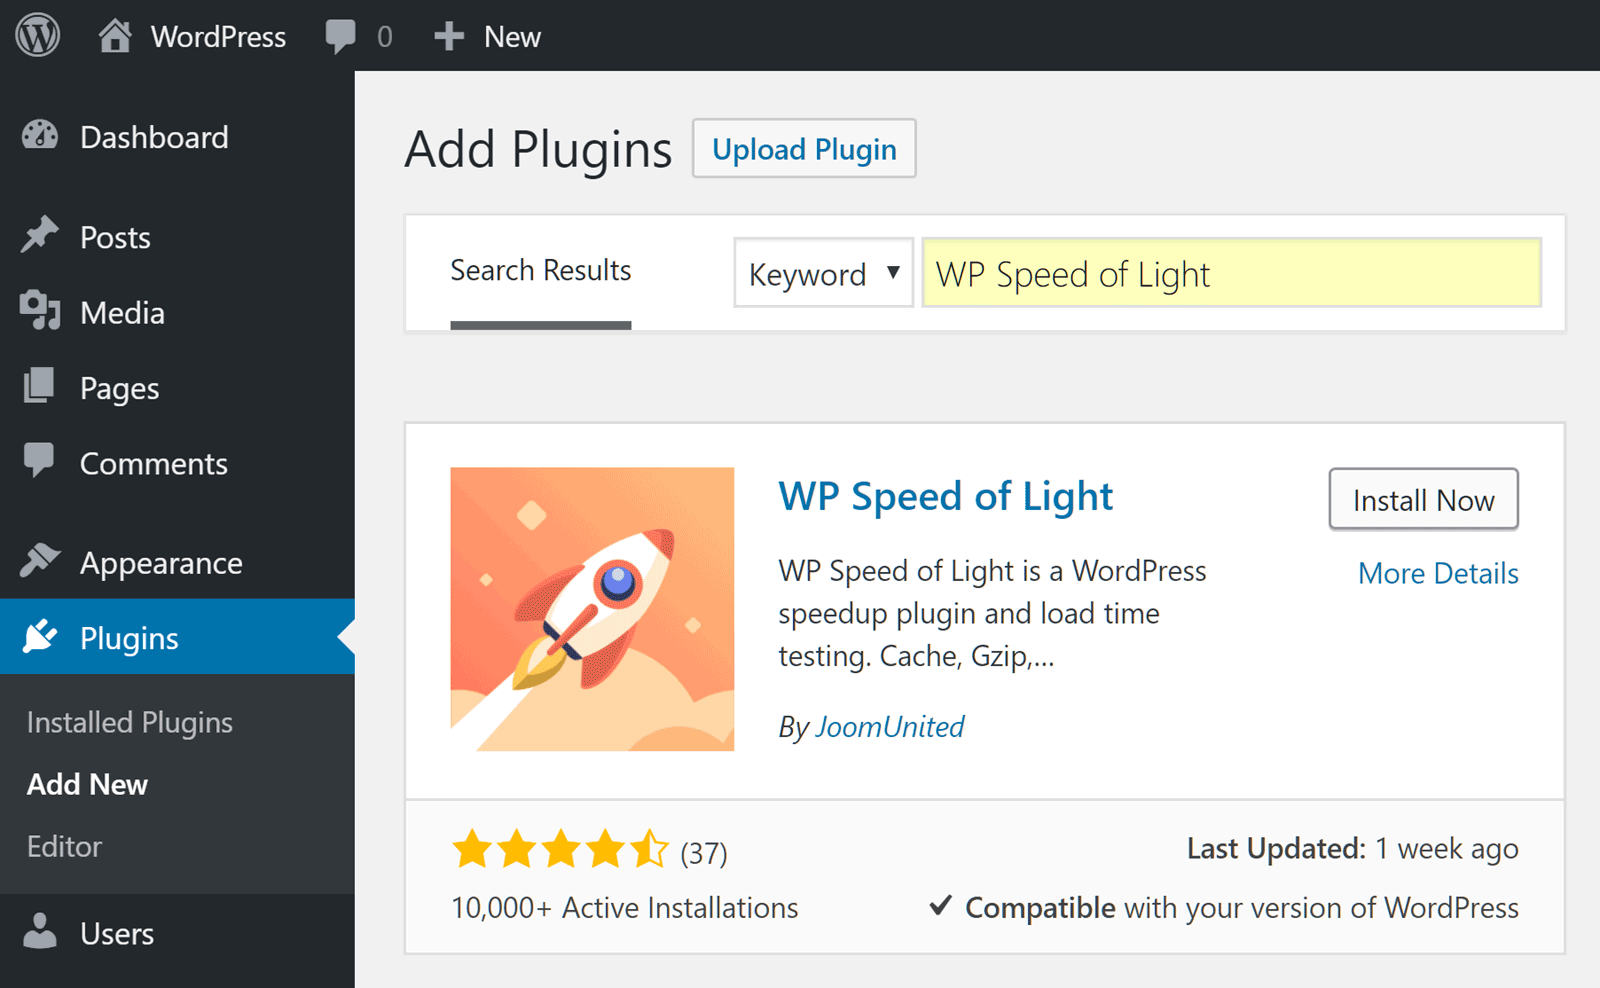This screenshot has height=988, width=1600.
Task: Click the Pages sidebar icon
Action: pyautogui.click(x=40, y=386)
